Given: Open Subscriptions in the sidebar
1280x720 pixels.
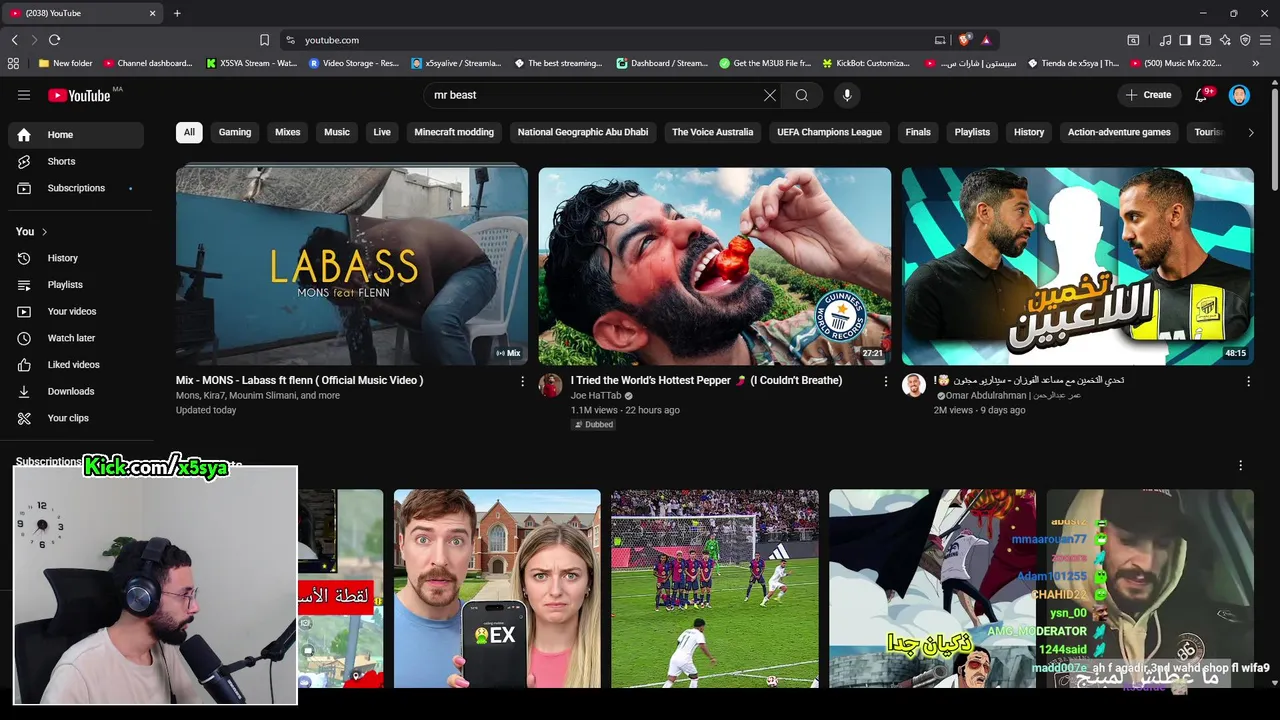Looking at the screenshot, I should tap(76, 188).
